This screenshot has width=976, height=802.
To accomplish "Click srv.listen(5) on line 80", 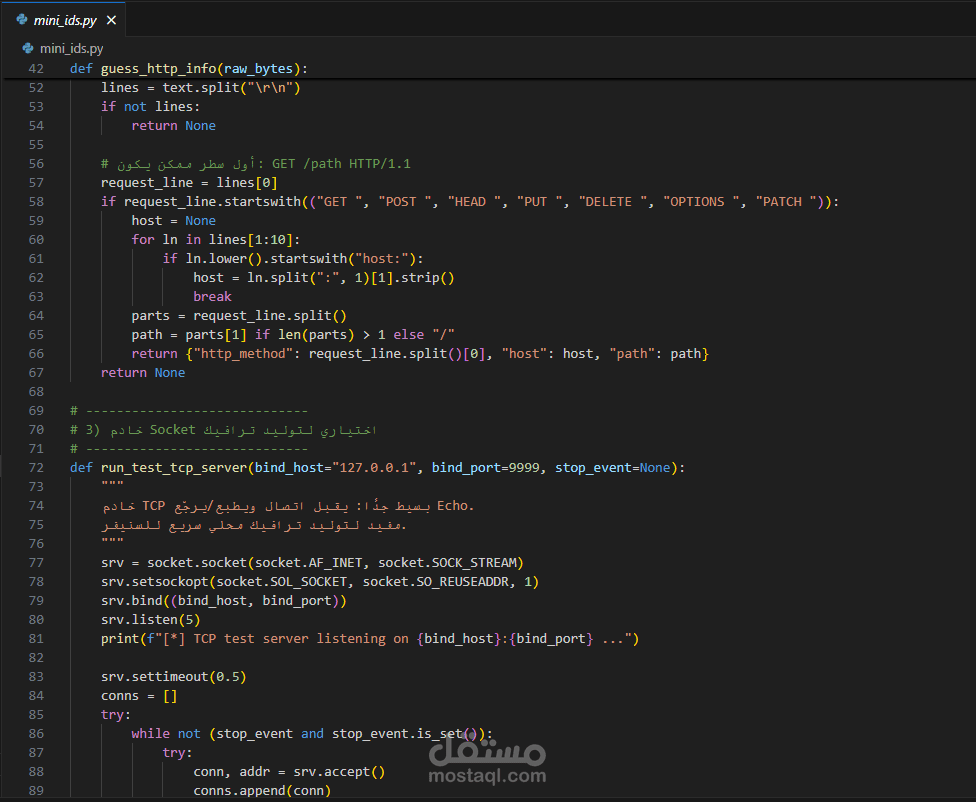I will (151, 620).
